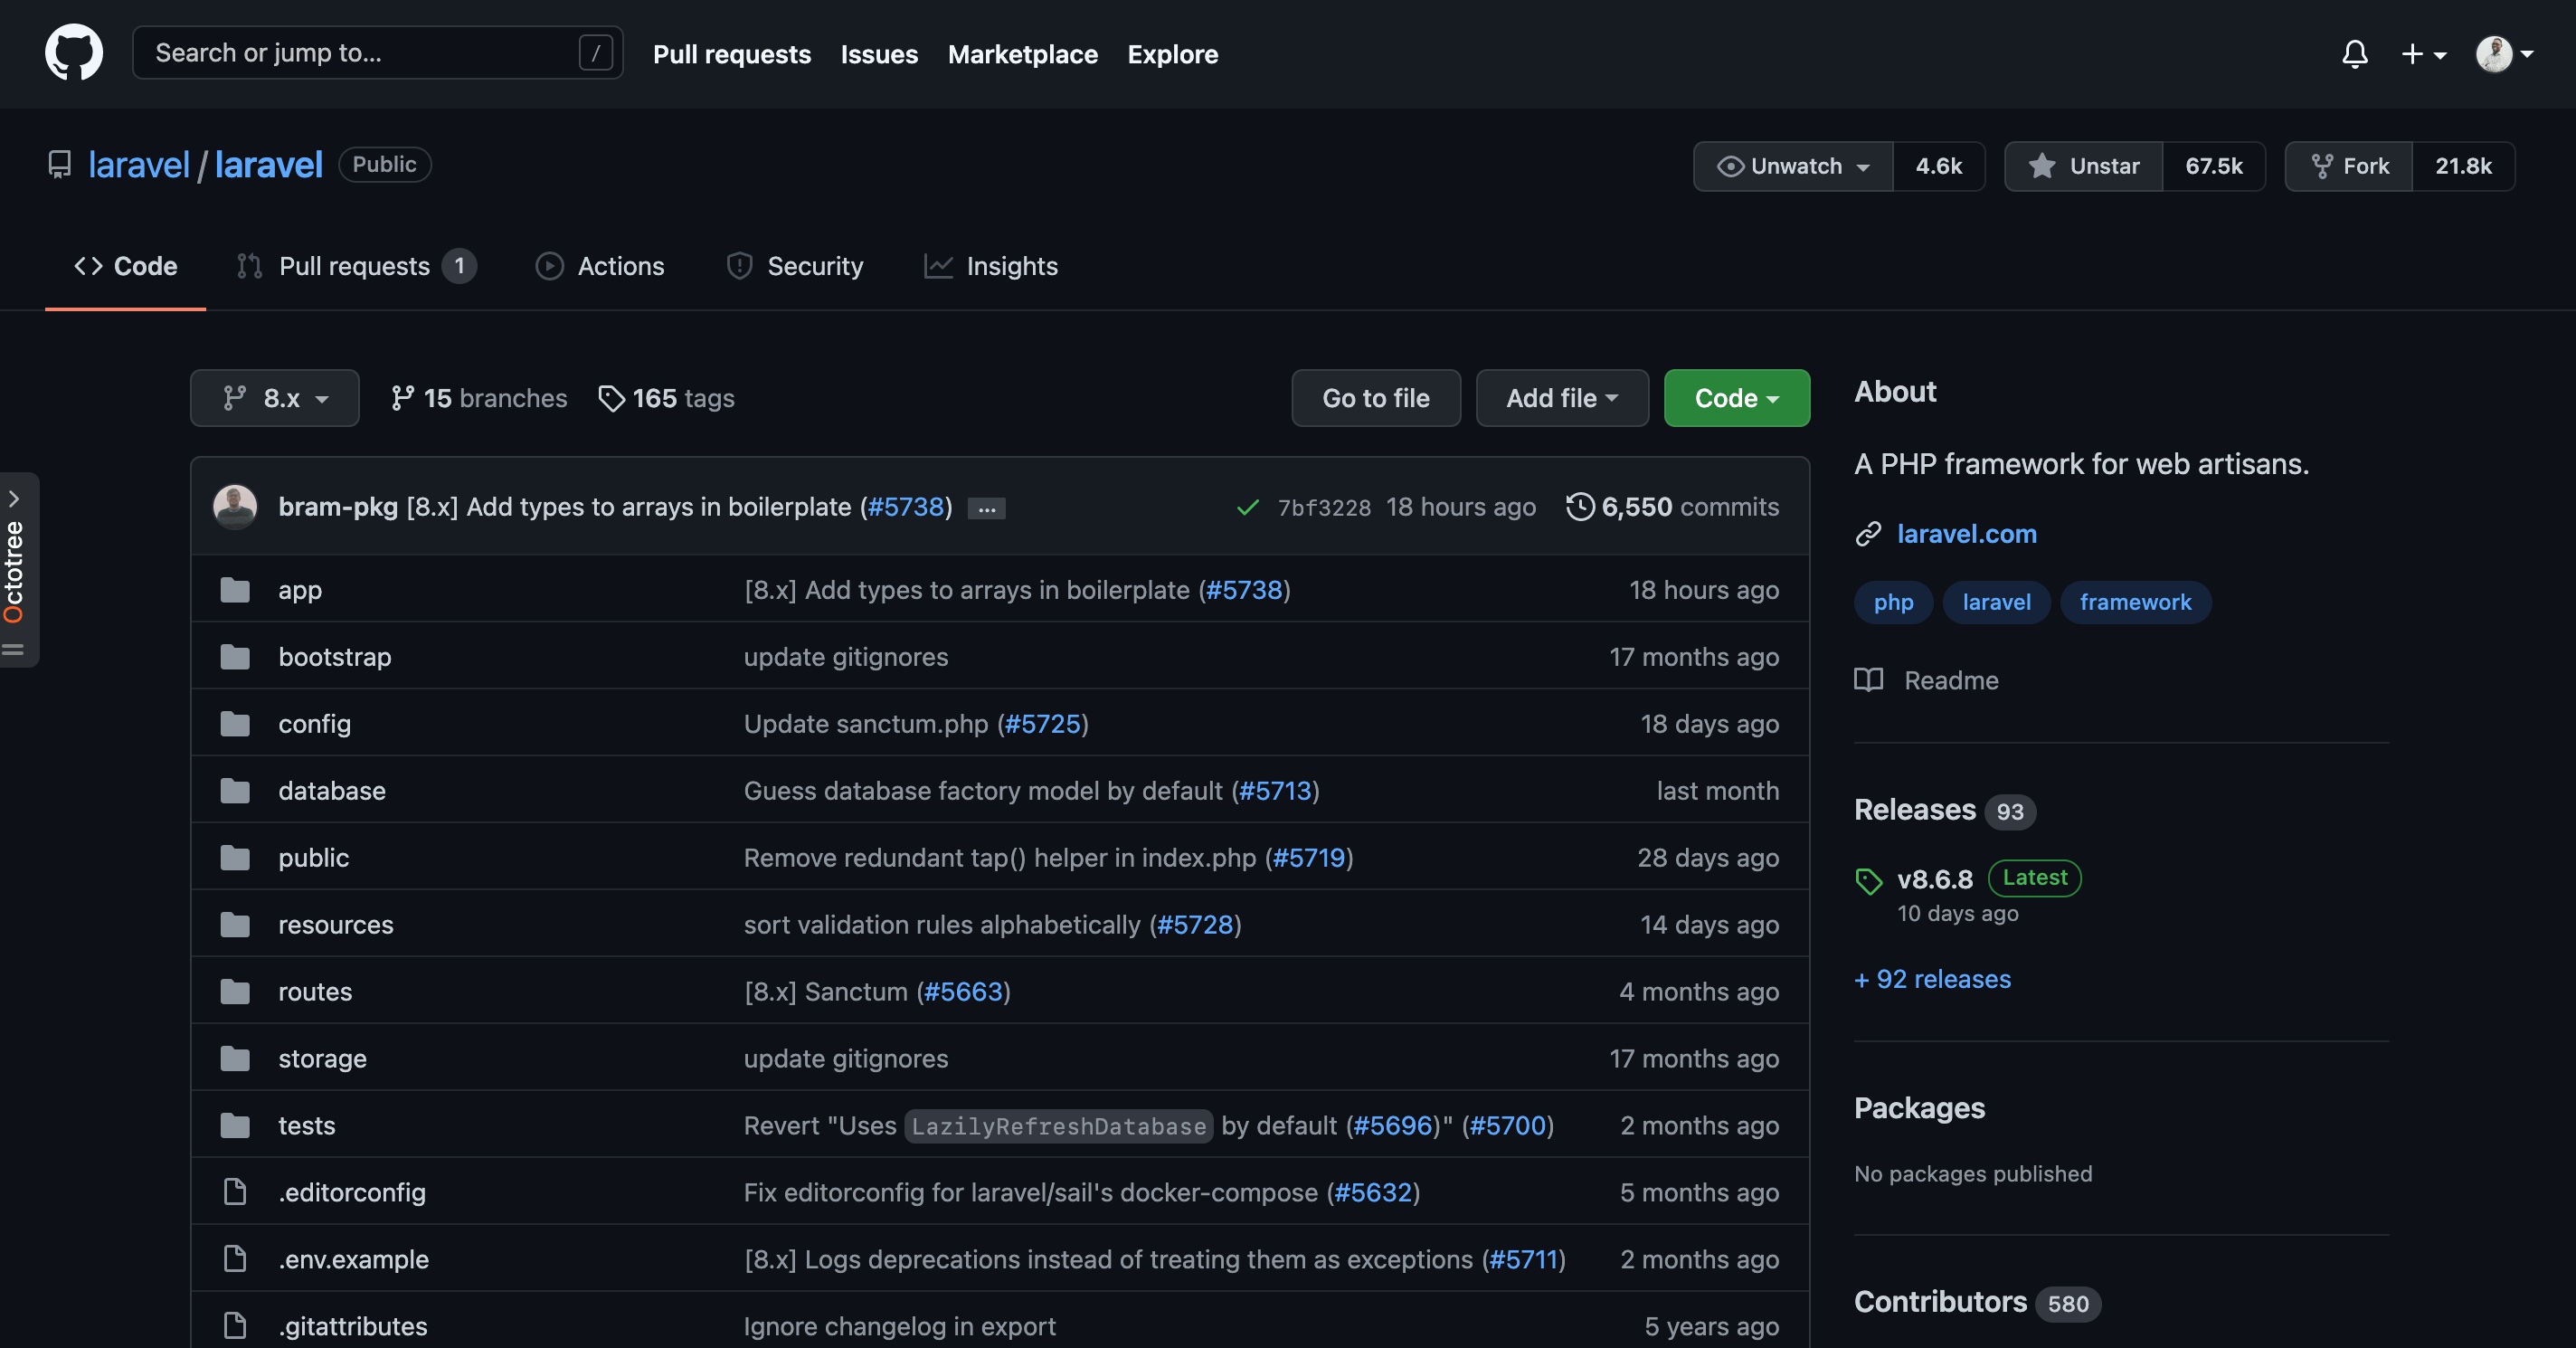Open the laravel.com link
The width and height of the screenshot is (2576, 1348).
(1966, 534)
